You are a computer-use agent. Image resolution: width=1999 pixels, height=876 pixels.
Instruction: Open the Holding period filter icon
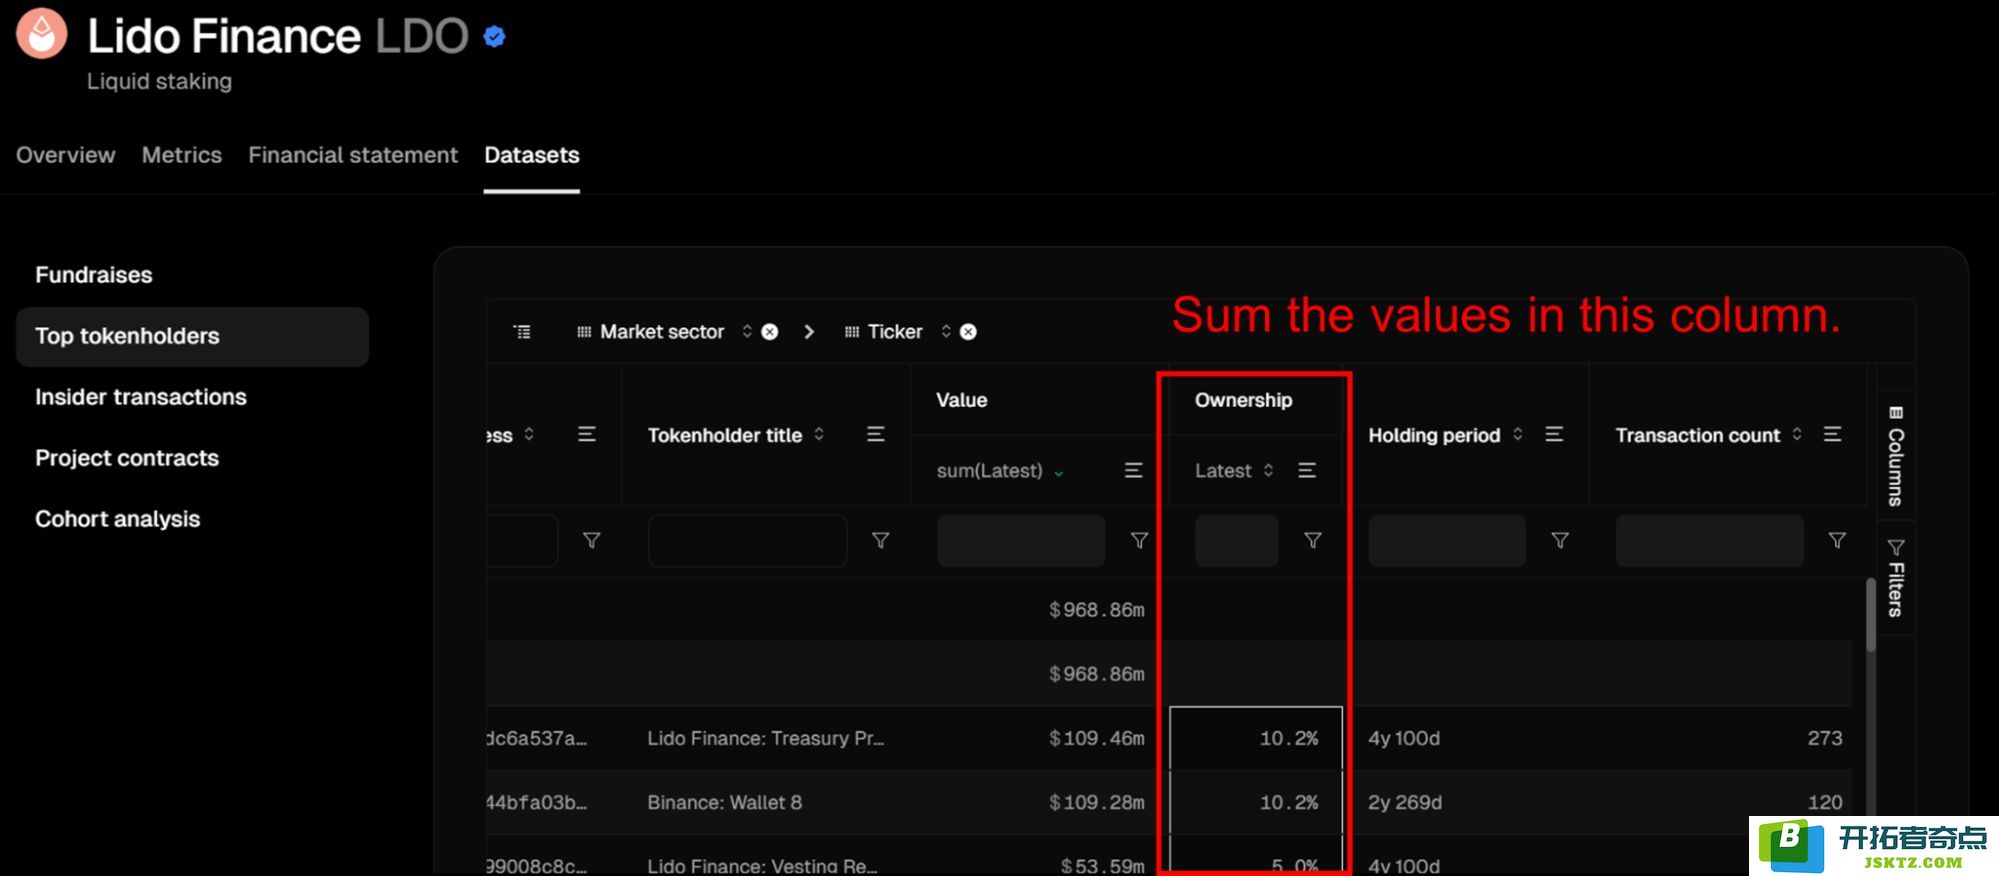(1560, 540)
